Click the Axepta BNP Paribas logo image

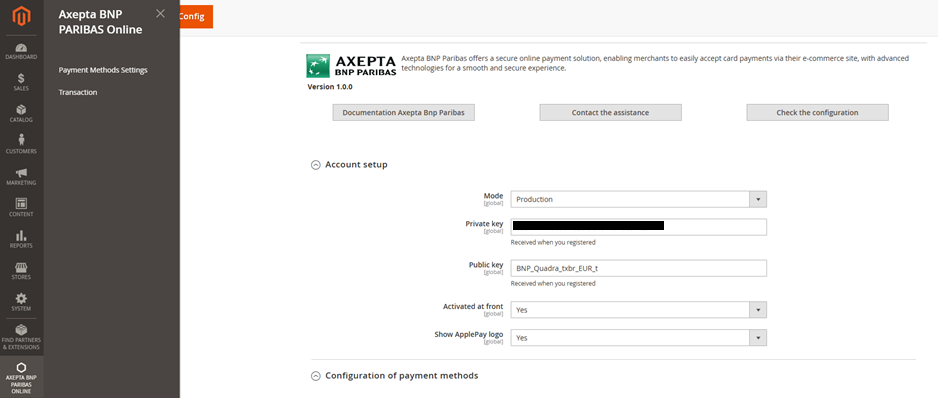pyautogui.click(x=351, y=66)
